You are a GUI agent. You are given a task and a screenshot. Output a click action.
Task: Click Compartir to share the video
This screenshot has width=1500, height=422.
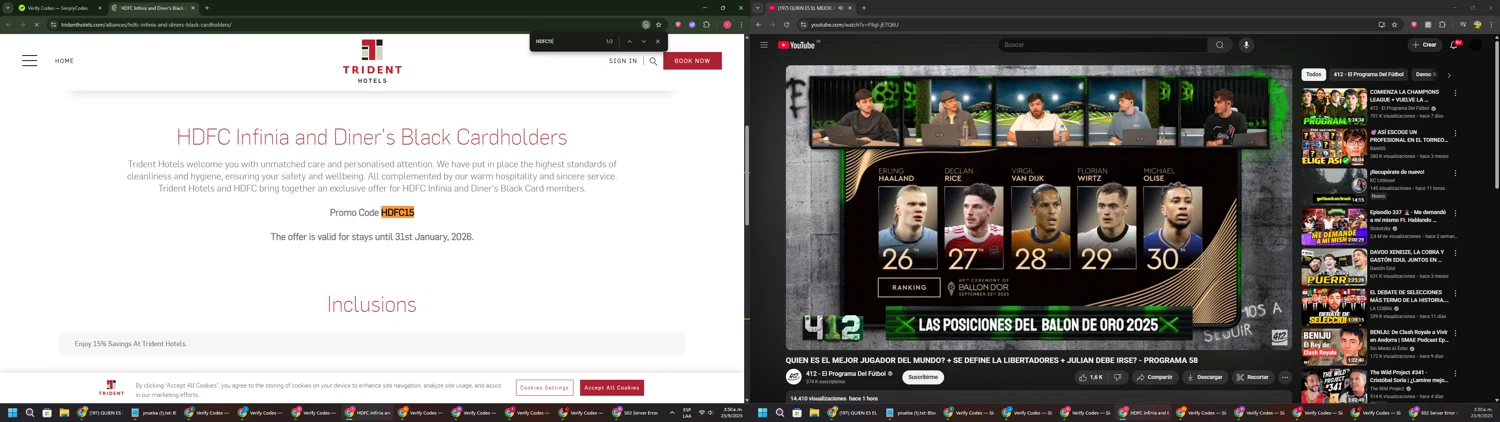coord(1154,377)
